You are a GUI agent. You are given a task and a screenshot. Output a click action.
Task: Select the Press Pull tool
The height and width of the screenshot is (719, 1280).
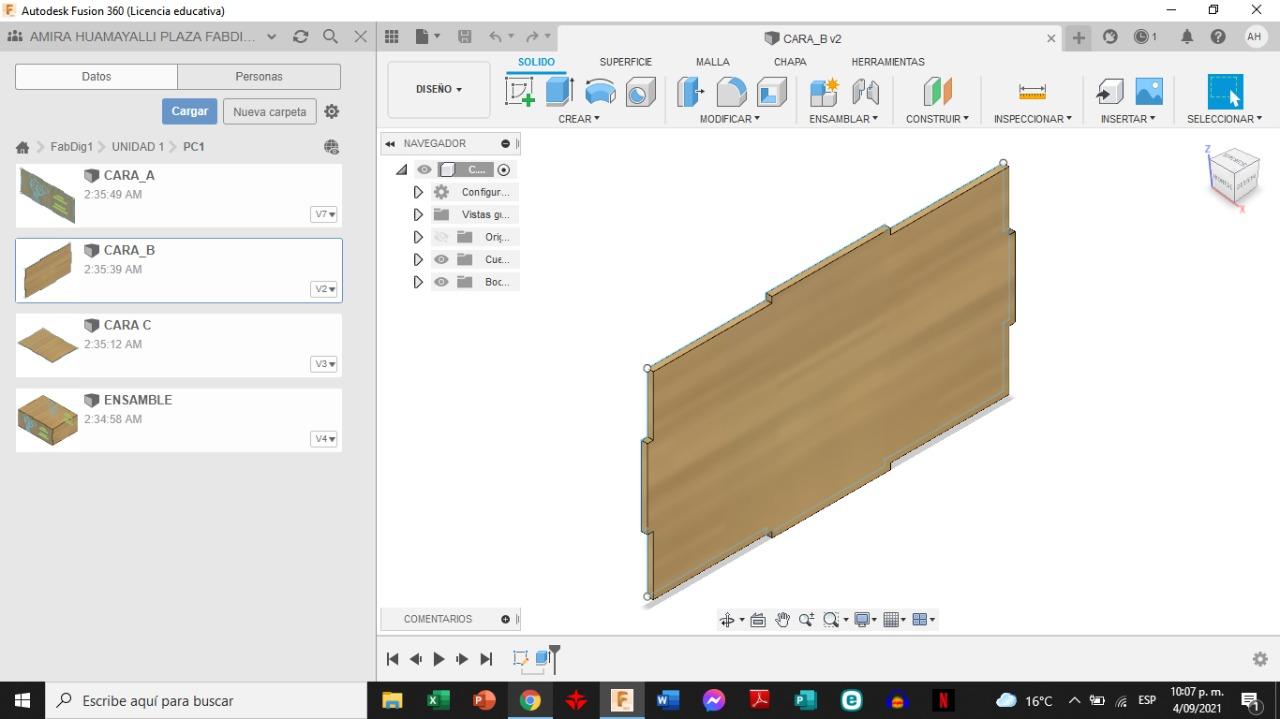pyautogui.click(x=690, y=92)
